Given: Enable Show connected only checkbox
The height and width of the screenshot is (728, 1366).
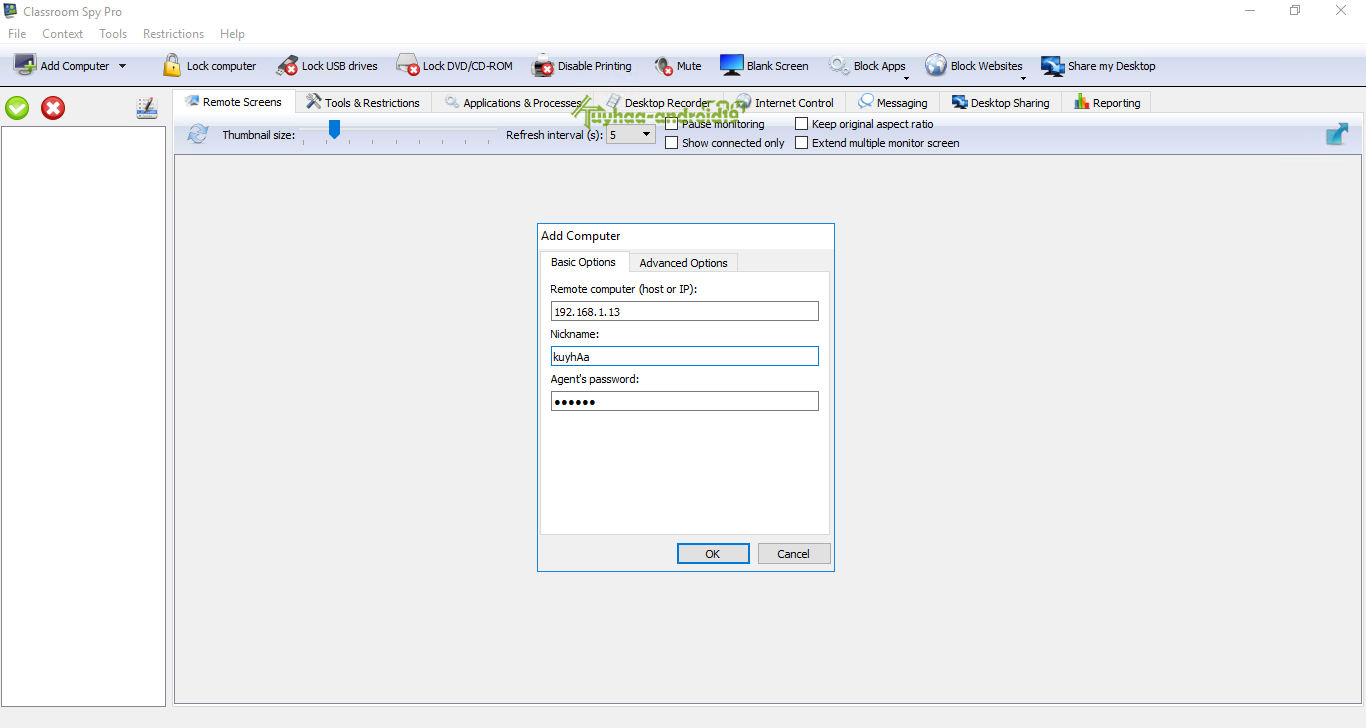Looking at the screenshot, I should pyautogui.click(x=672, y=143).
